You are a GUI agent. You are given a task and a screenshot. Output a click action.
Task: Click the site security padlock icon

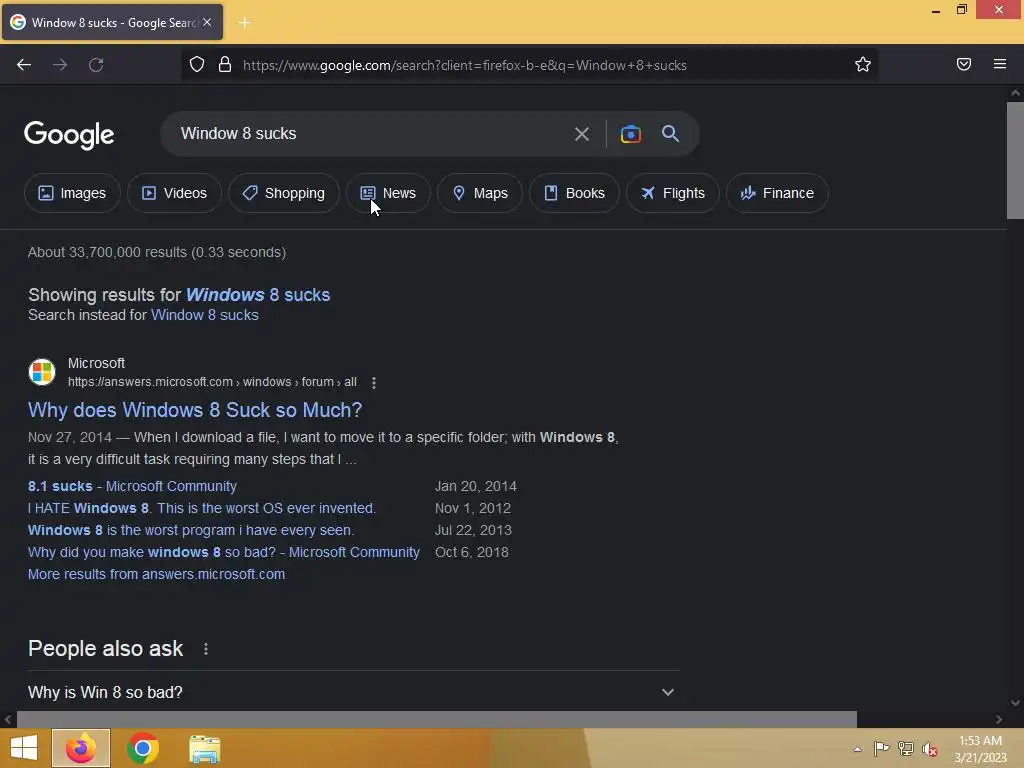225,65
